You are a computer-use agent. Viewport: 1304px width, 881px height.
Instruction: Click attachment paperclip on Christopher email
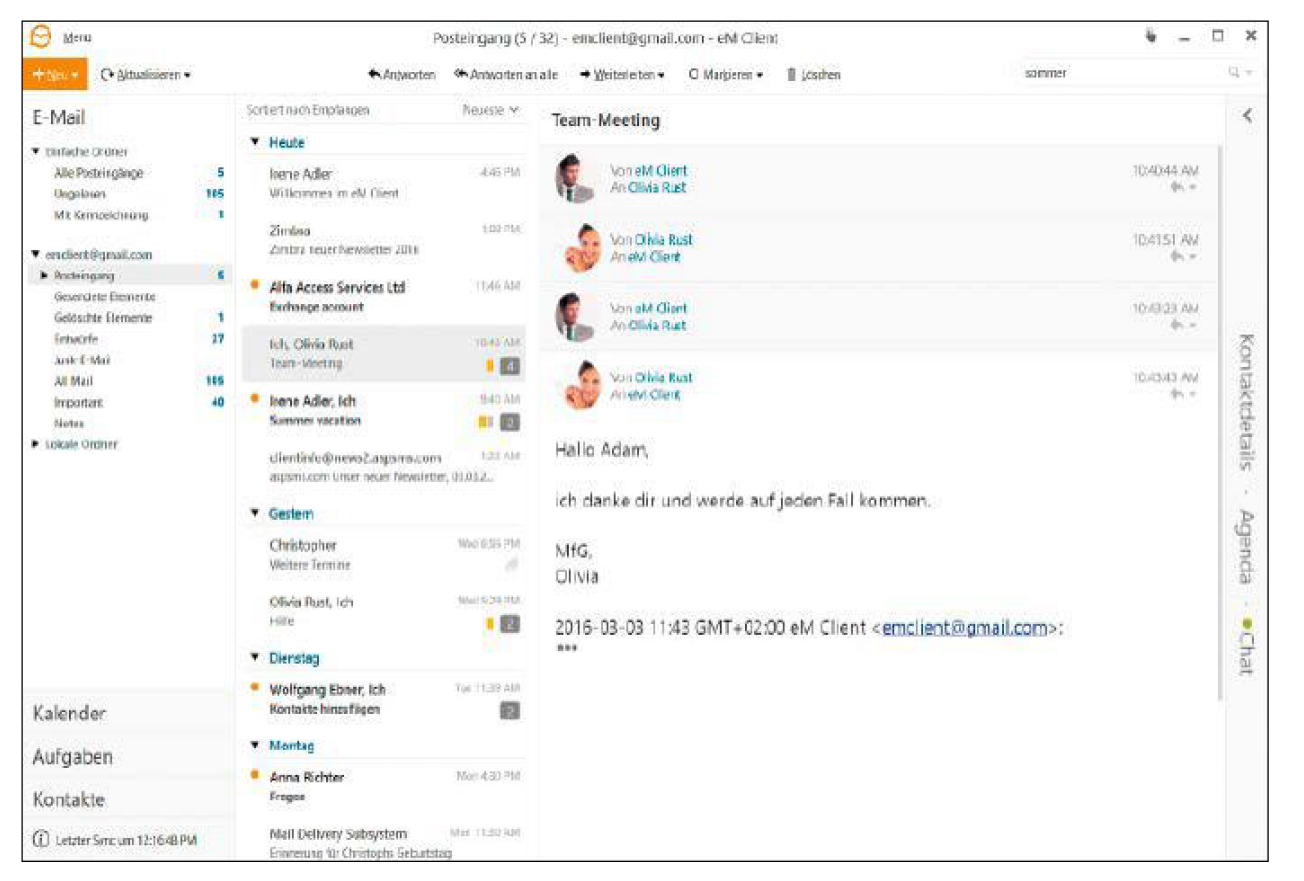tap(511, 566)
